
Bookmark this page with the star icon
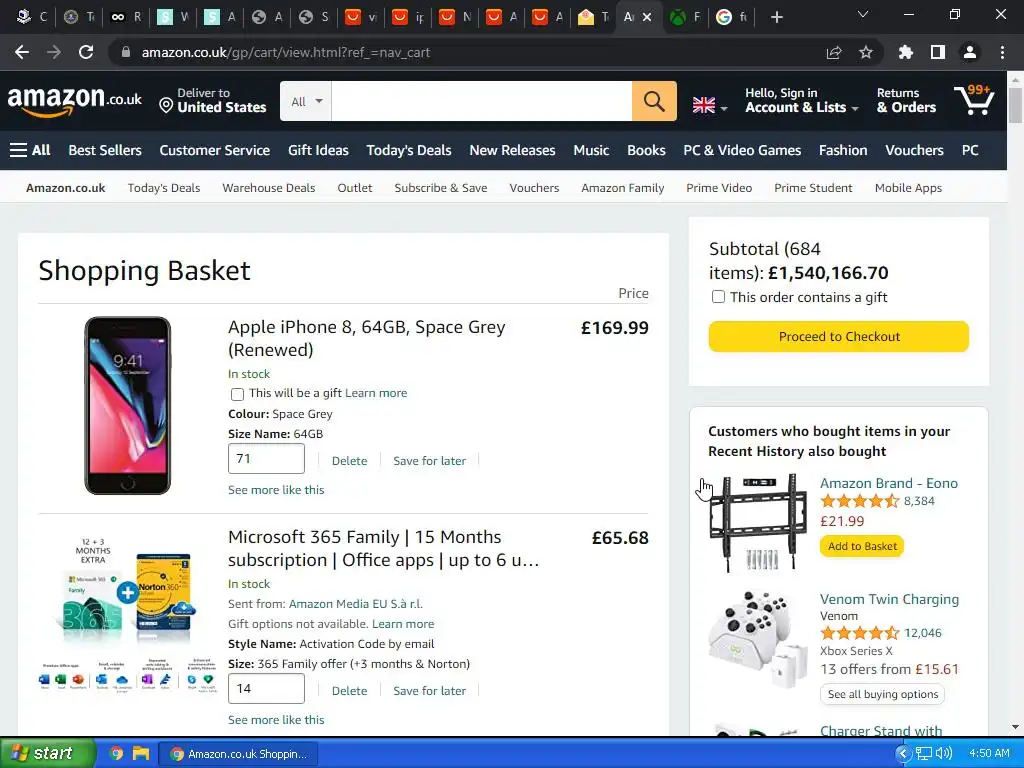866,52
